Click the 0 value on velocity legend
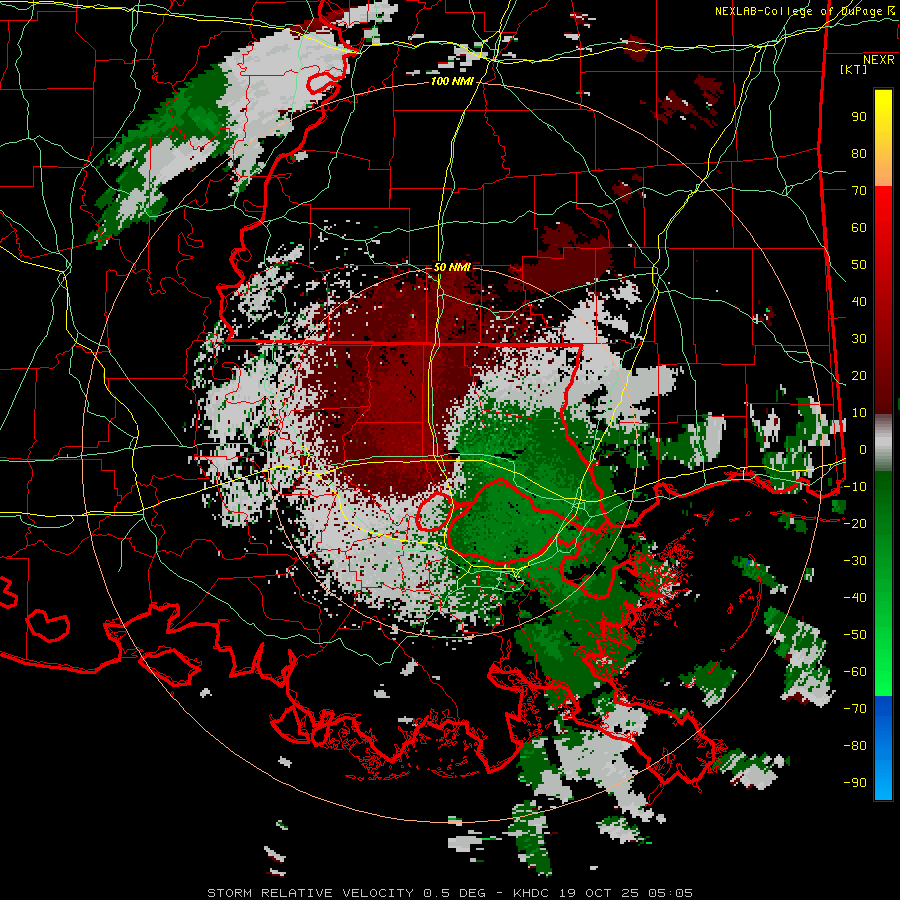 click(863, 450)
